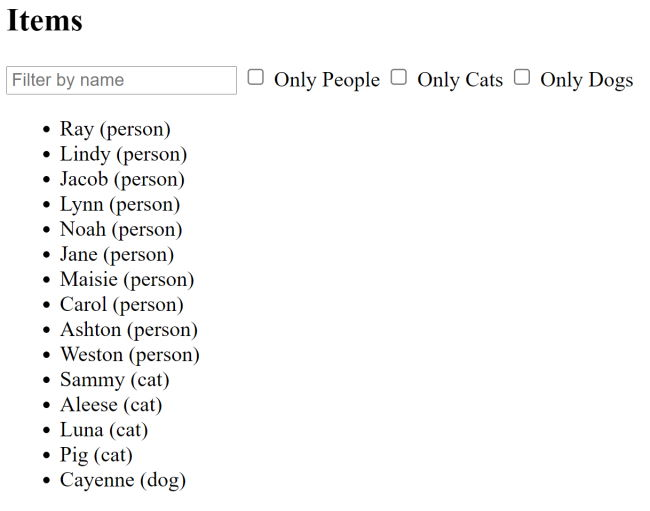Choose Noah (person) from the list
Screen dimensions: 650x511
pyautogui.click(x=121, y=229)
